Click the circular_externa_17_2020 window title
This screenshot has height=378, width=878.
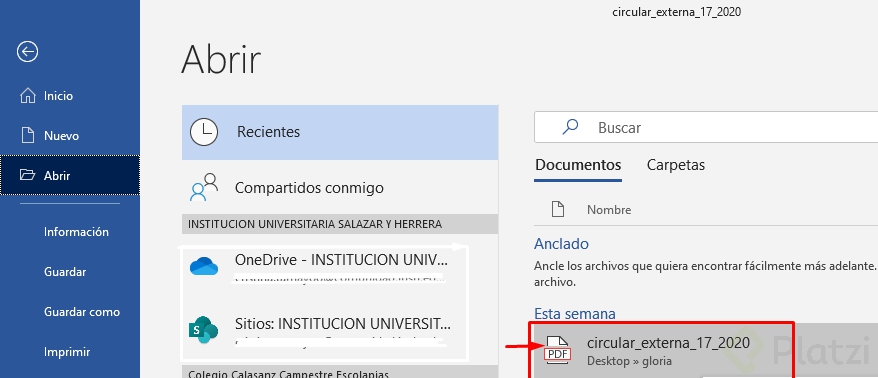pyautogui.click(x=676, y=12)
